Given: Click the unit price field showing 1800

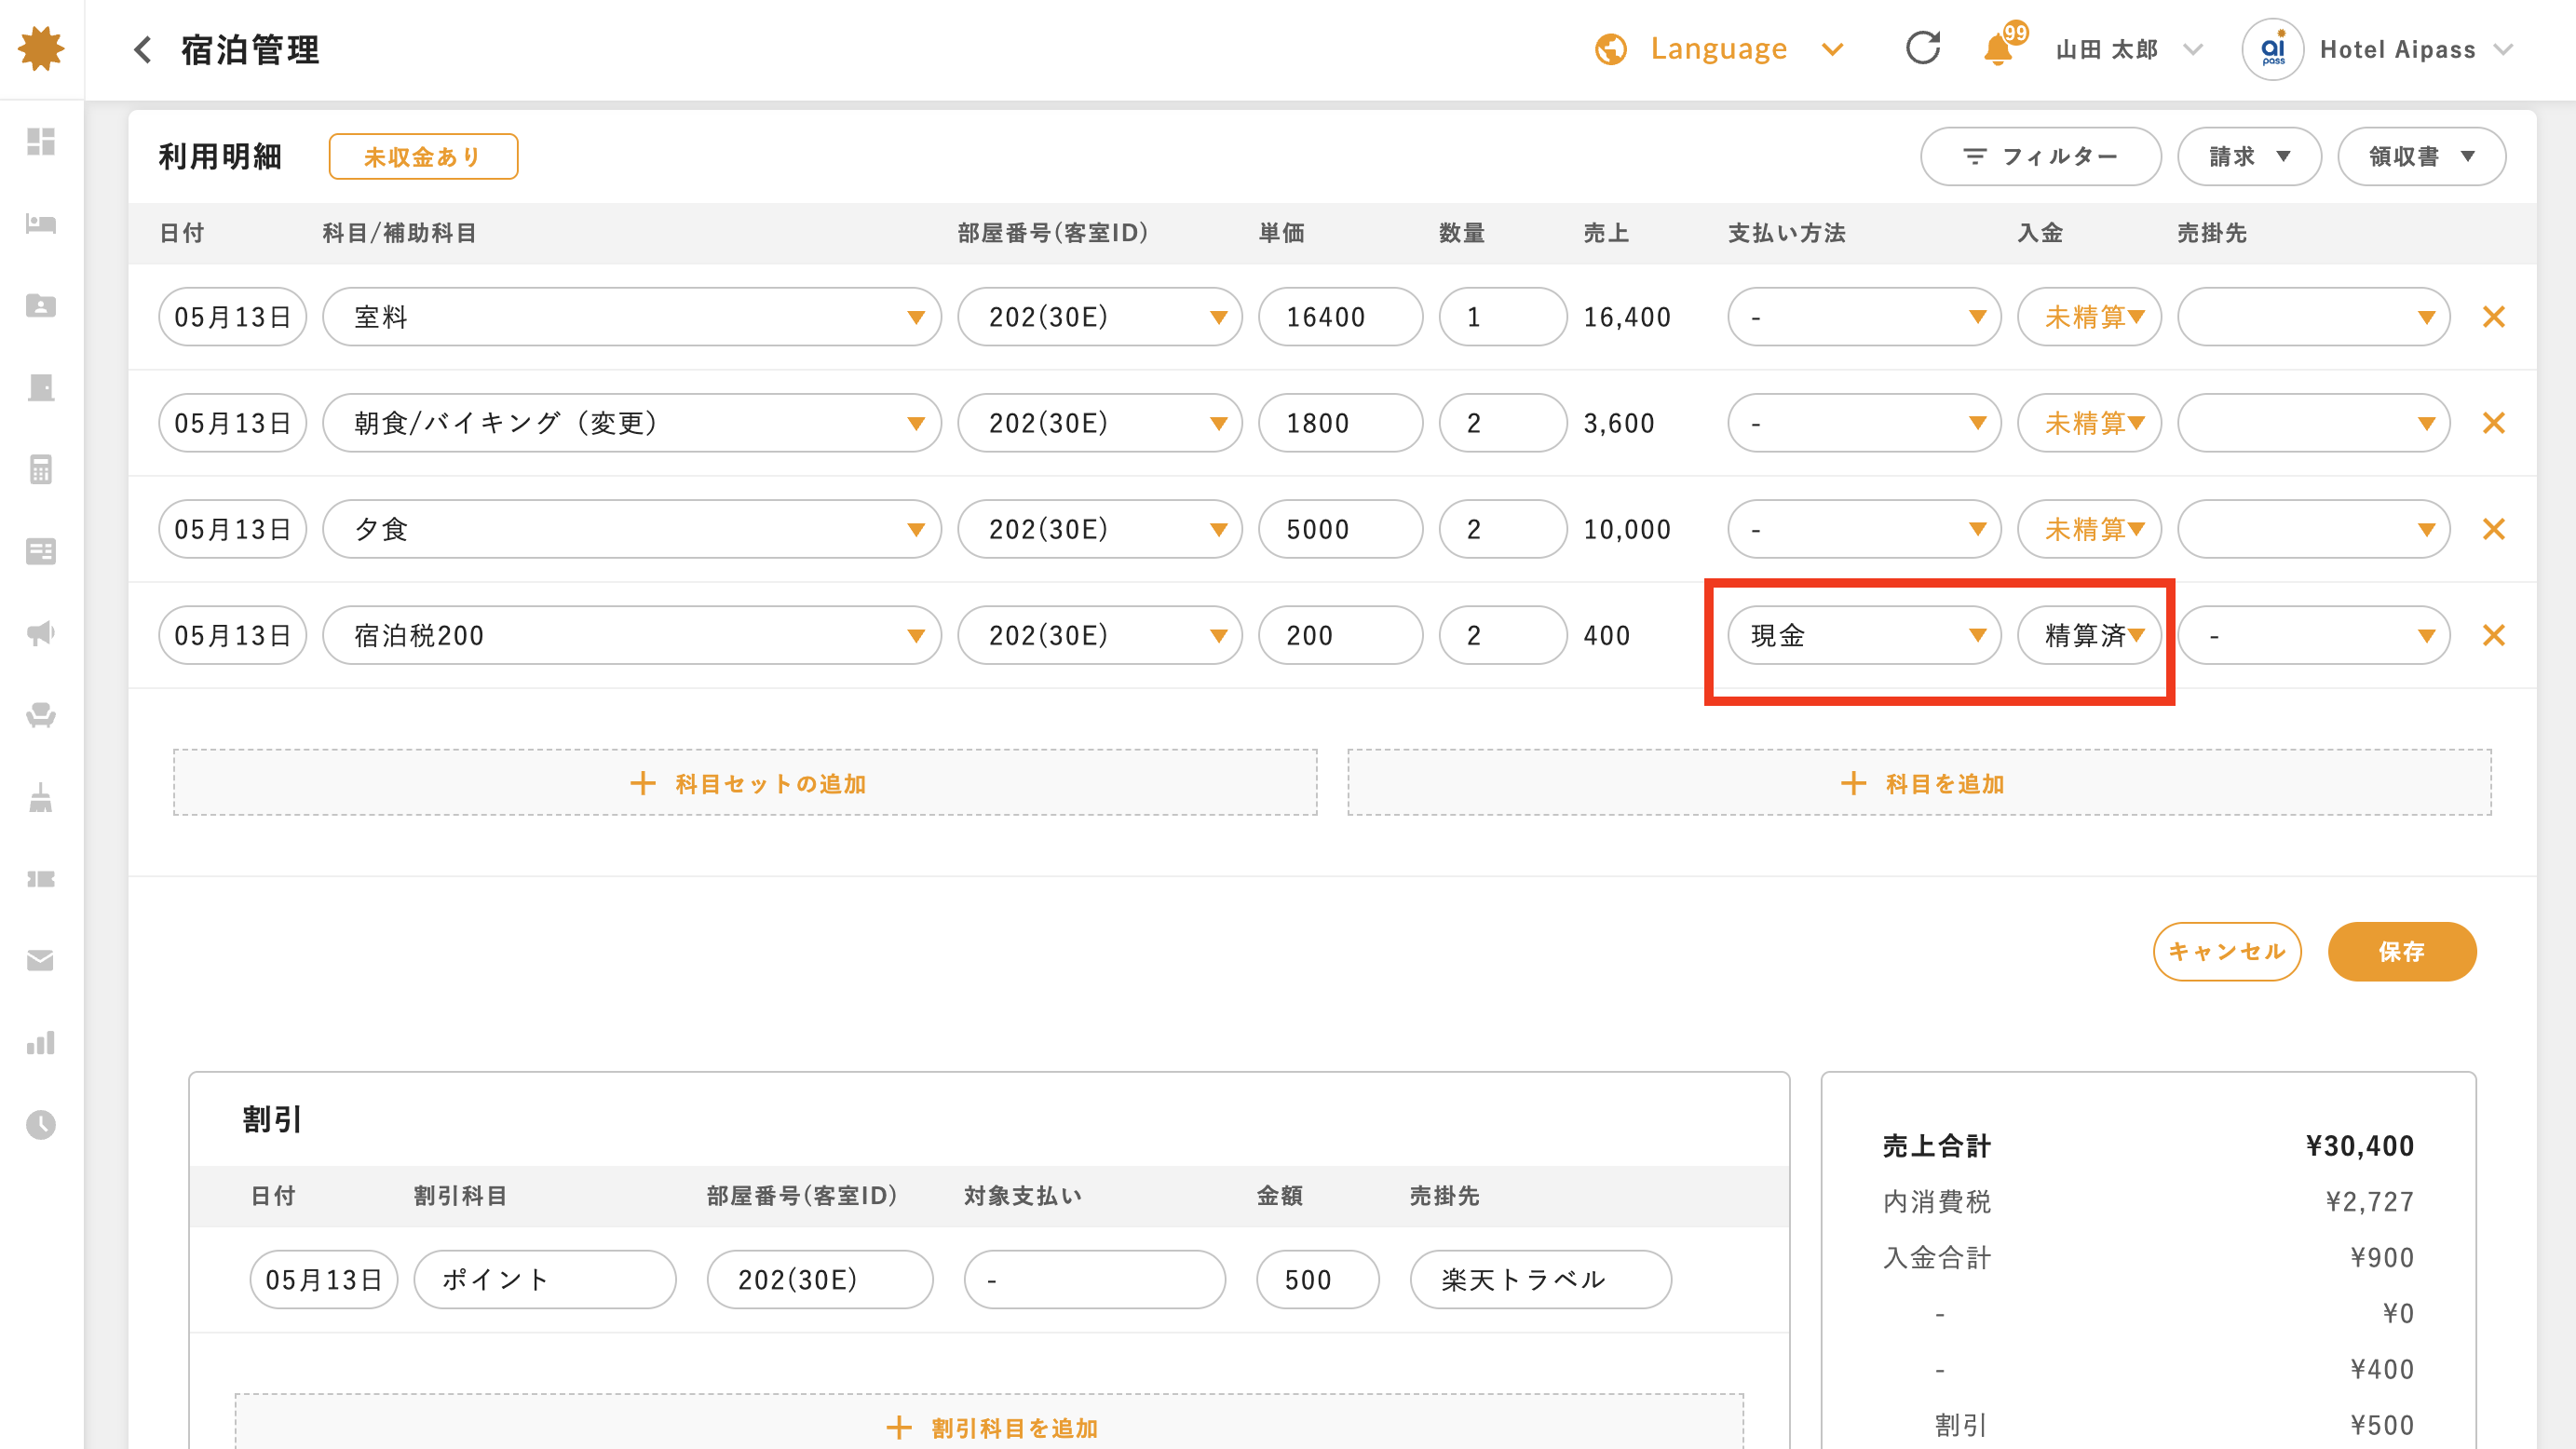Looking at the screenshot, I should tap(1340, 423).
